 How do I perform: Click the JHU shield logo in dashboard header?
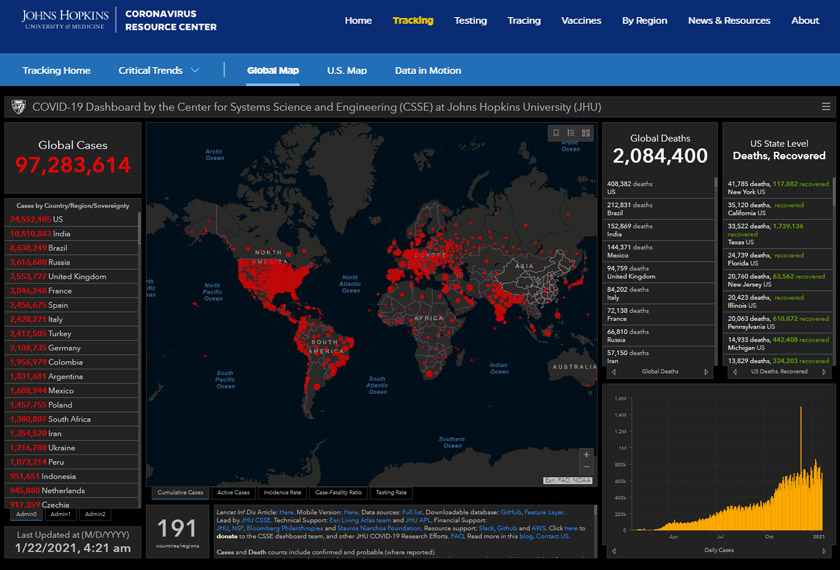click(18, 107)
